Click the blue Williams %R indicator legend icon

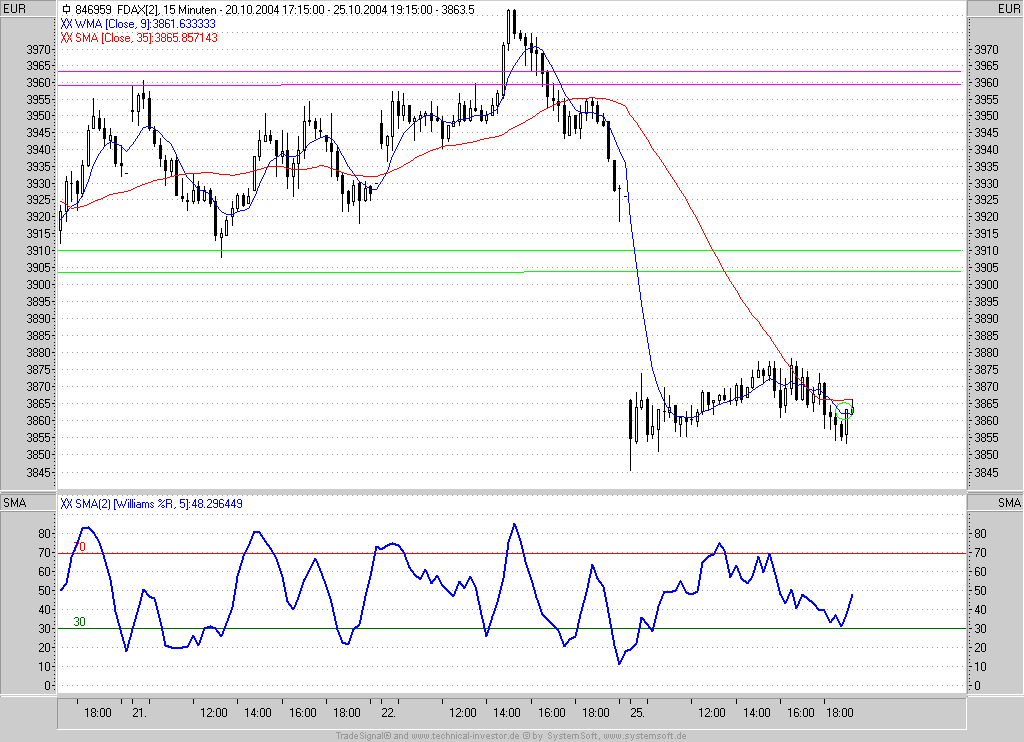pos(66,503)
